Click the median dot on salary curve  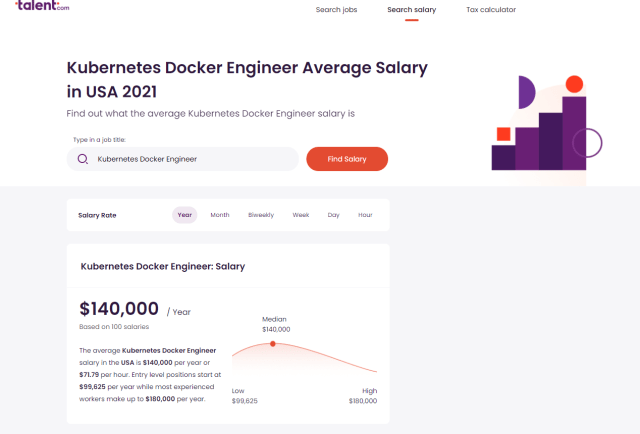click(x=273, y=344)
